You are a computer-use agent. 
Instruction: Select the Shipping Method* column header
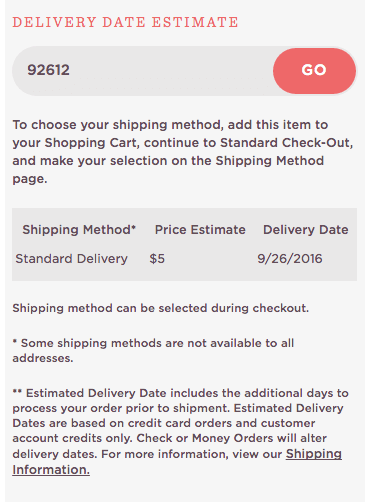[x=79, y=230]
